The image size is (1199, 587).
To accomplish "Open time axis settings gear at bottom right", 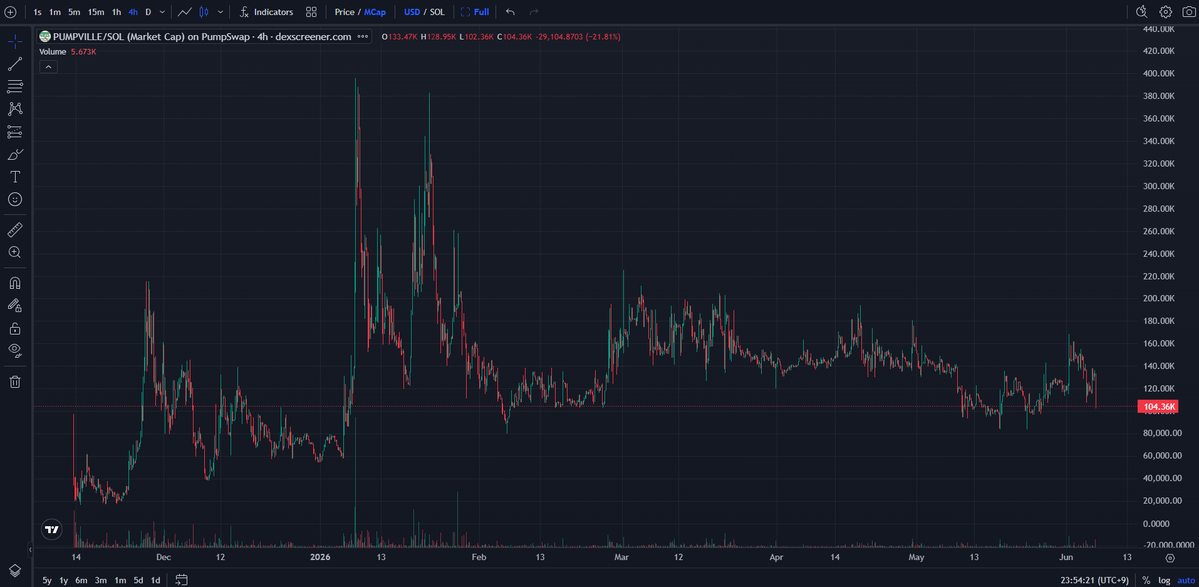I will tap(1170, 558).
